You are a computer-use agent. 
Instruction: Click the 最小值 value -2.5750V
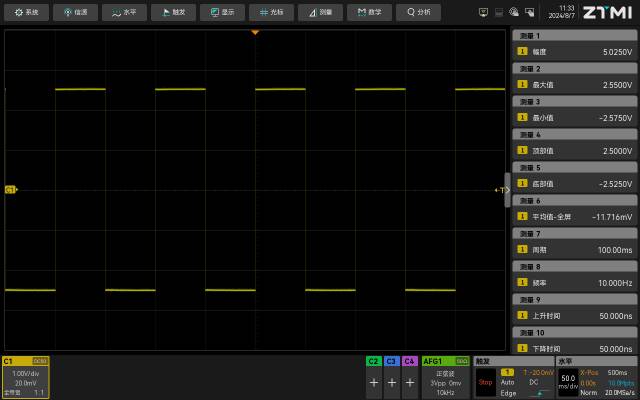[616, 118]
